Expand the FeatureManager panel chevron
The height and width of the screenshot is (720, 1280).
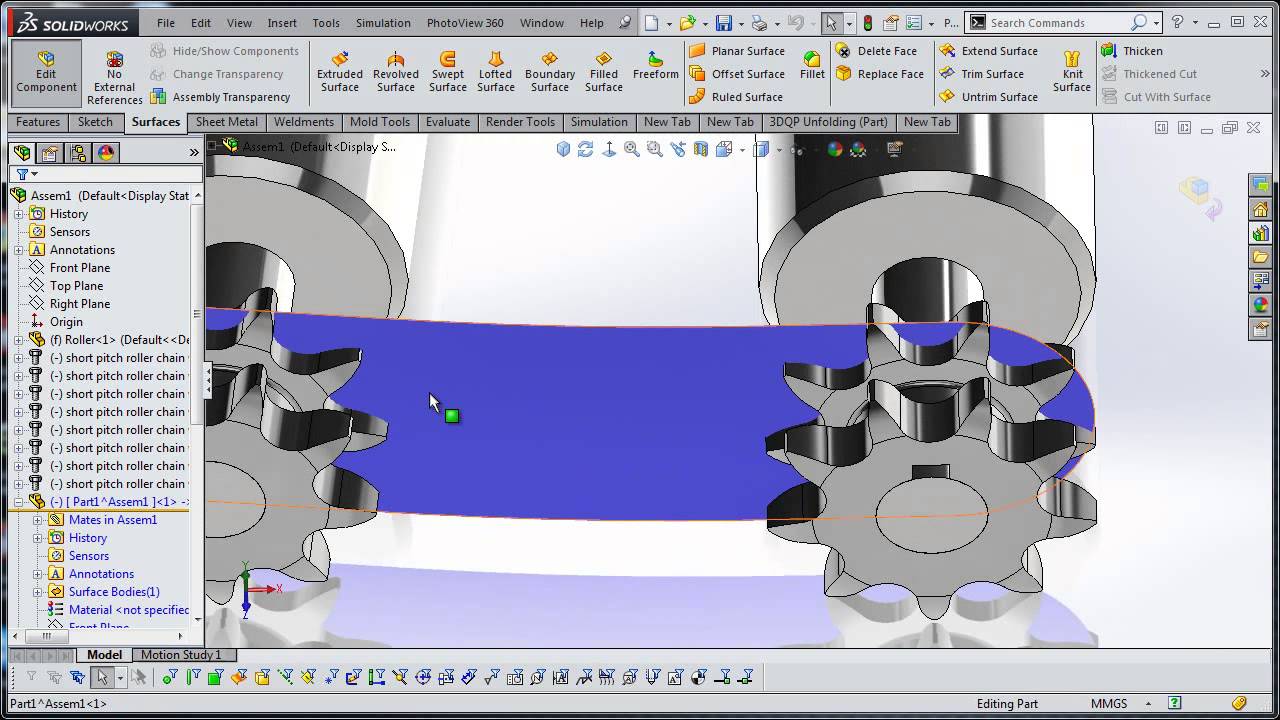pos(194,153)
